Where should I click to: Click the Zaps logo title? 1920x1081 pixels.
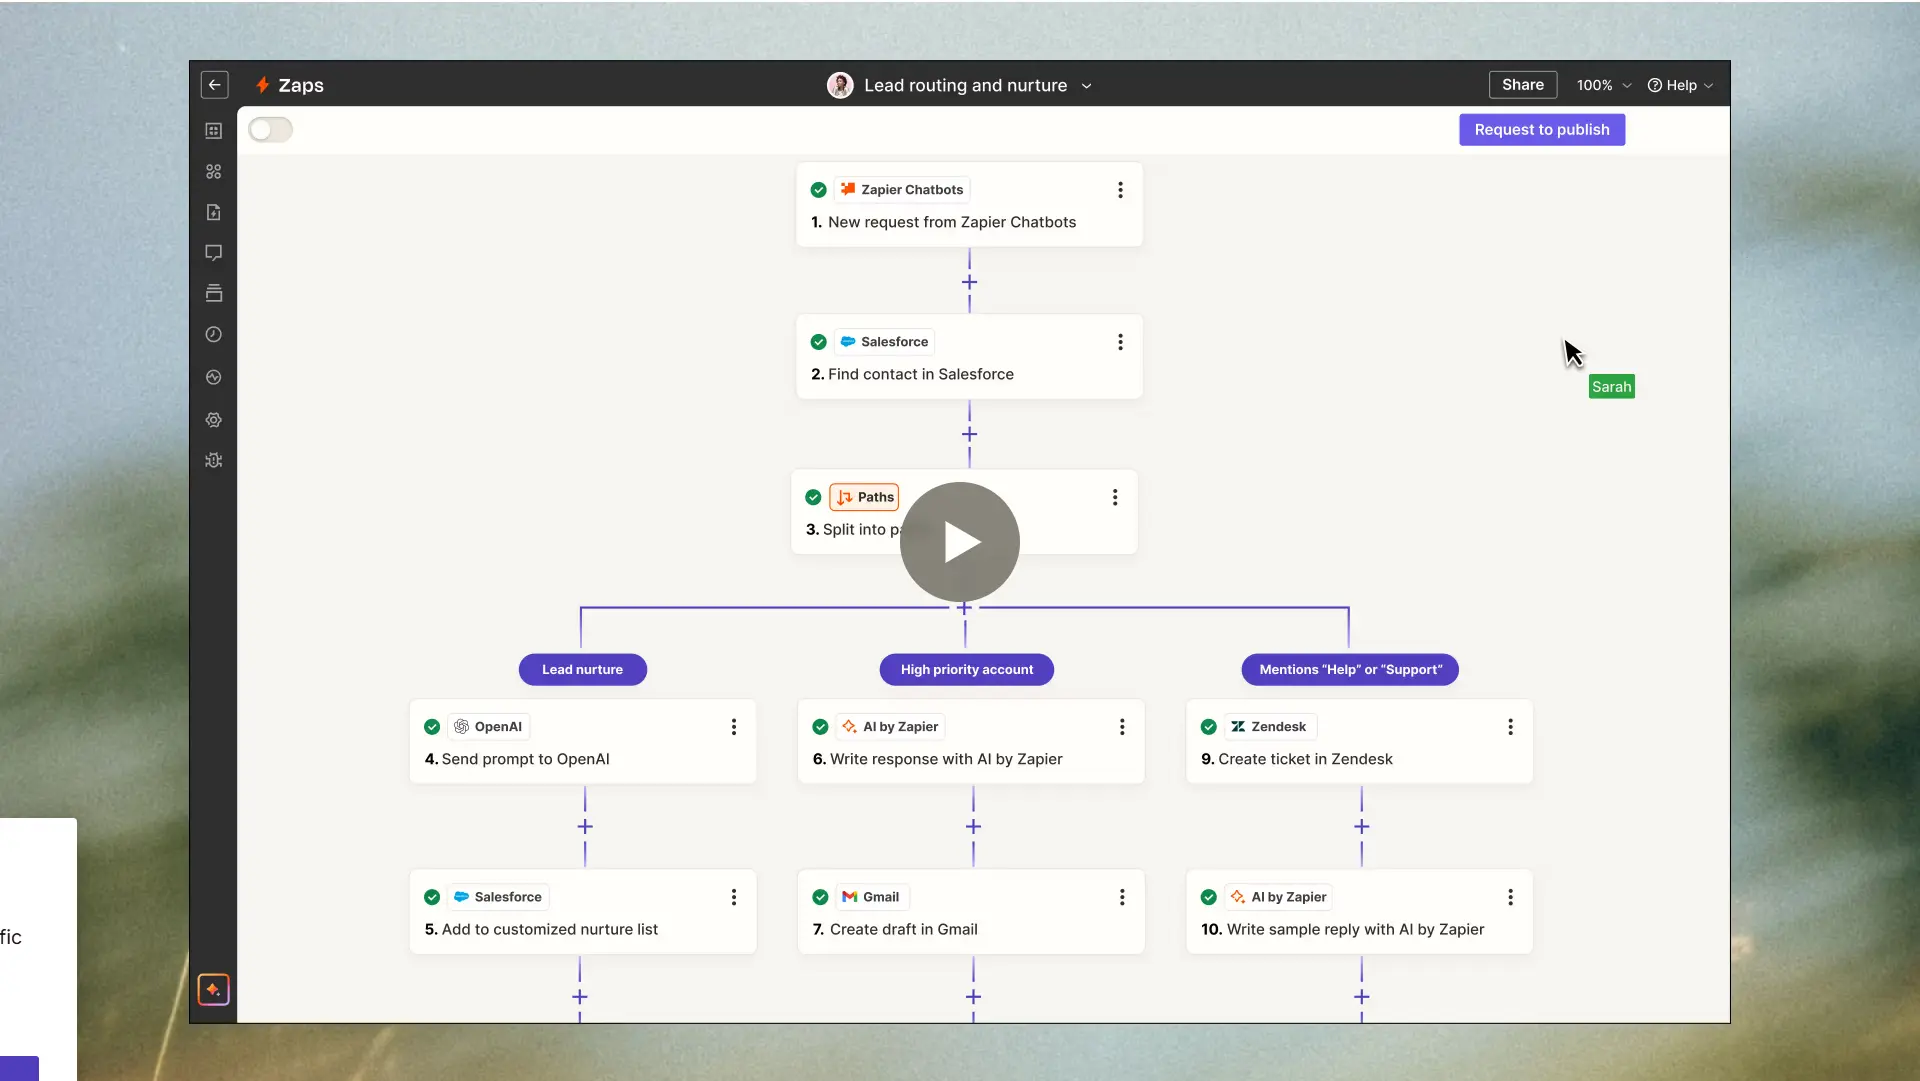pos(289,85)
